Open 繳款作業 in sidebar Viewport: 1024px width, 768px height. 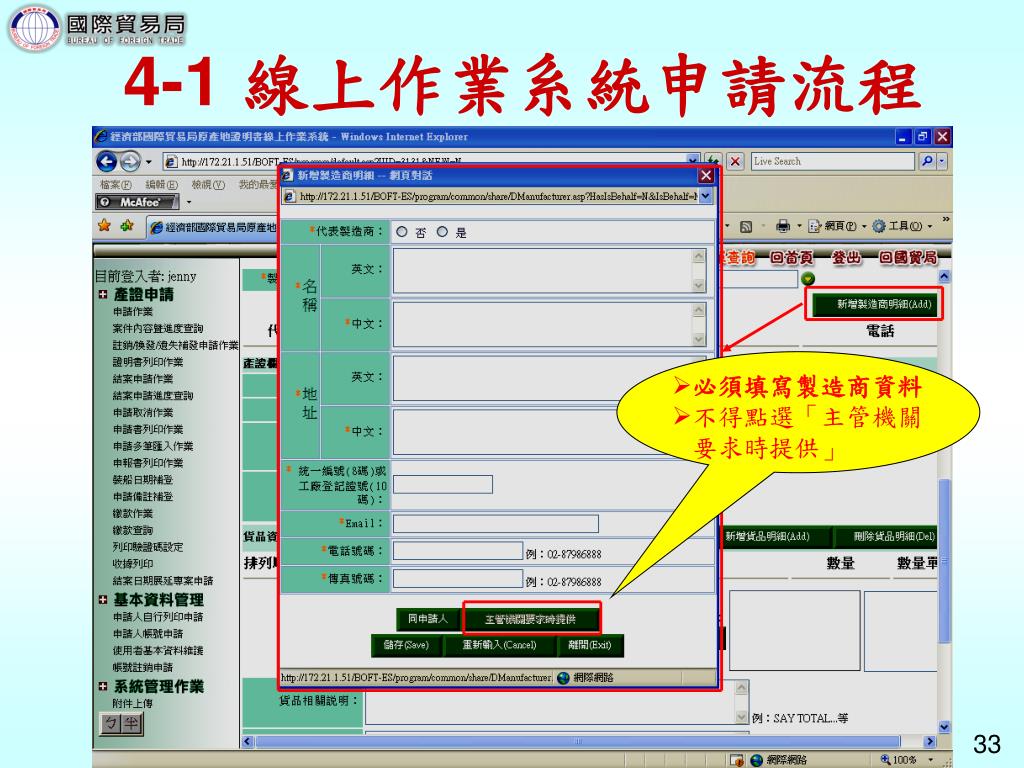pos(133,513)
